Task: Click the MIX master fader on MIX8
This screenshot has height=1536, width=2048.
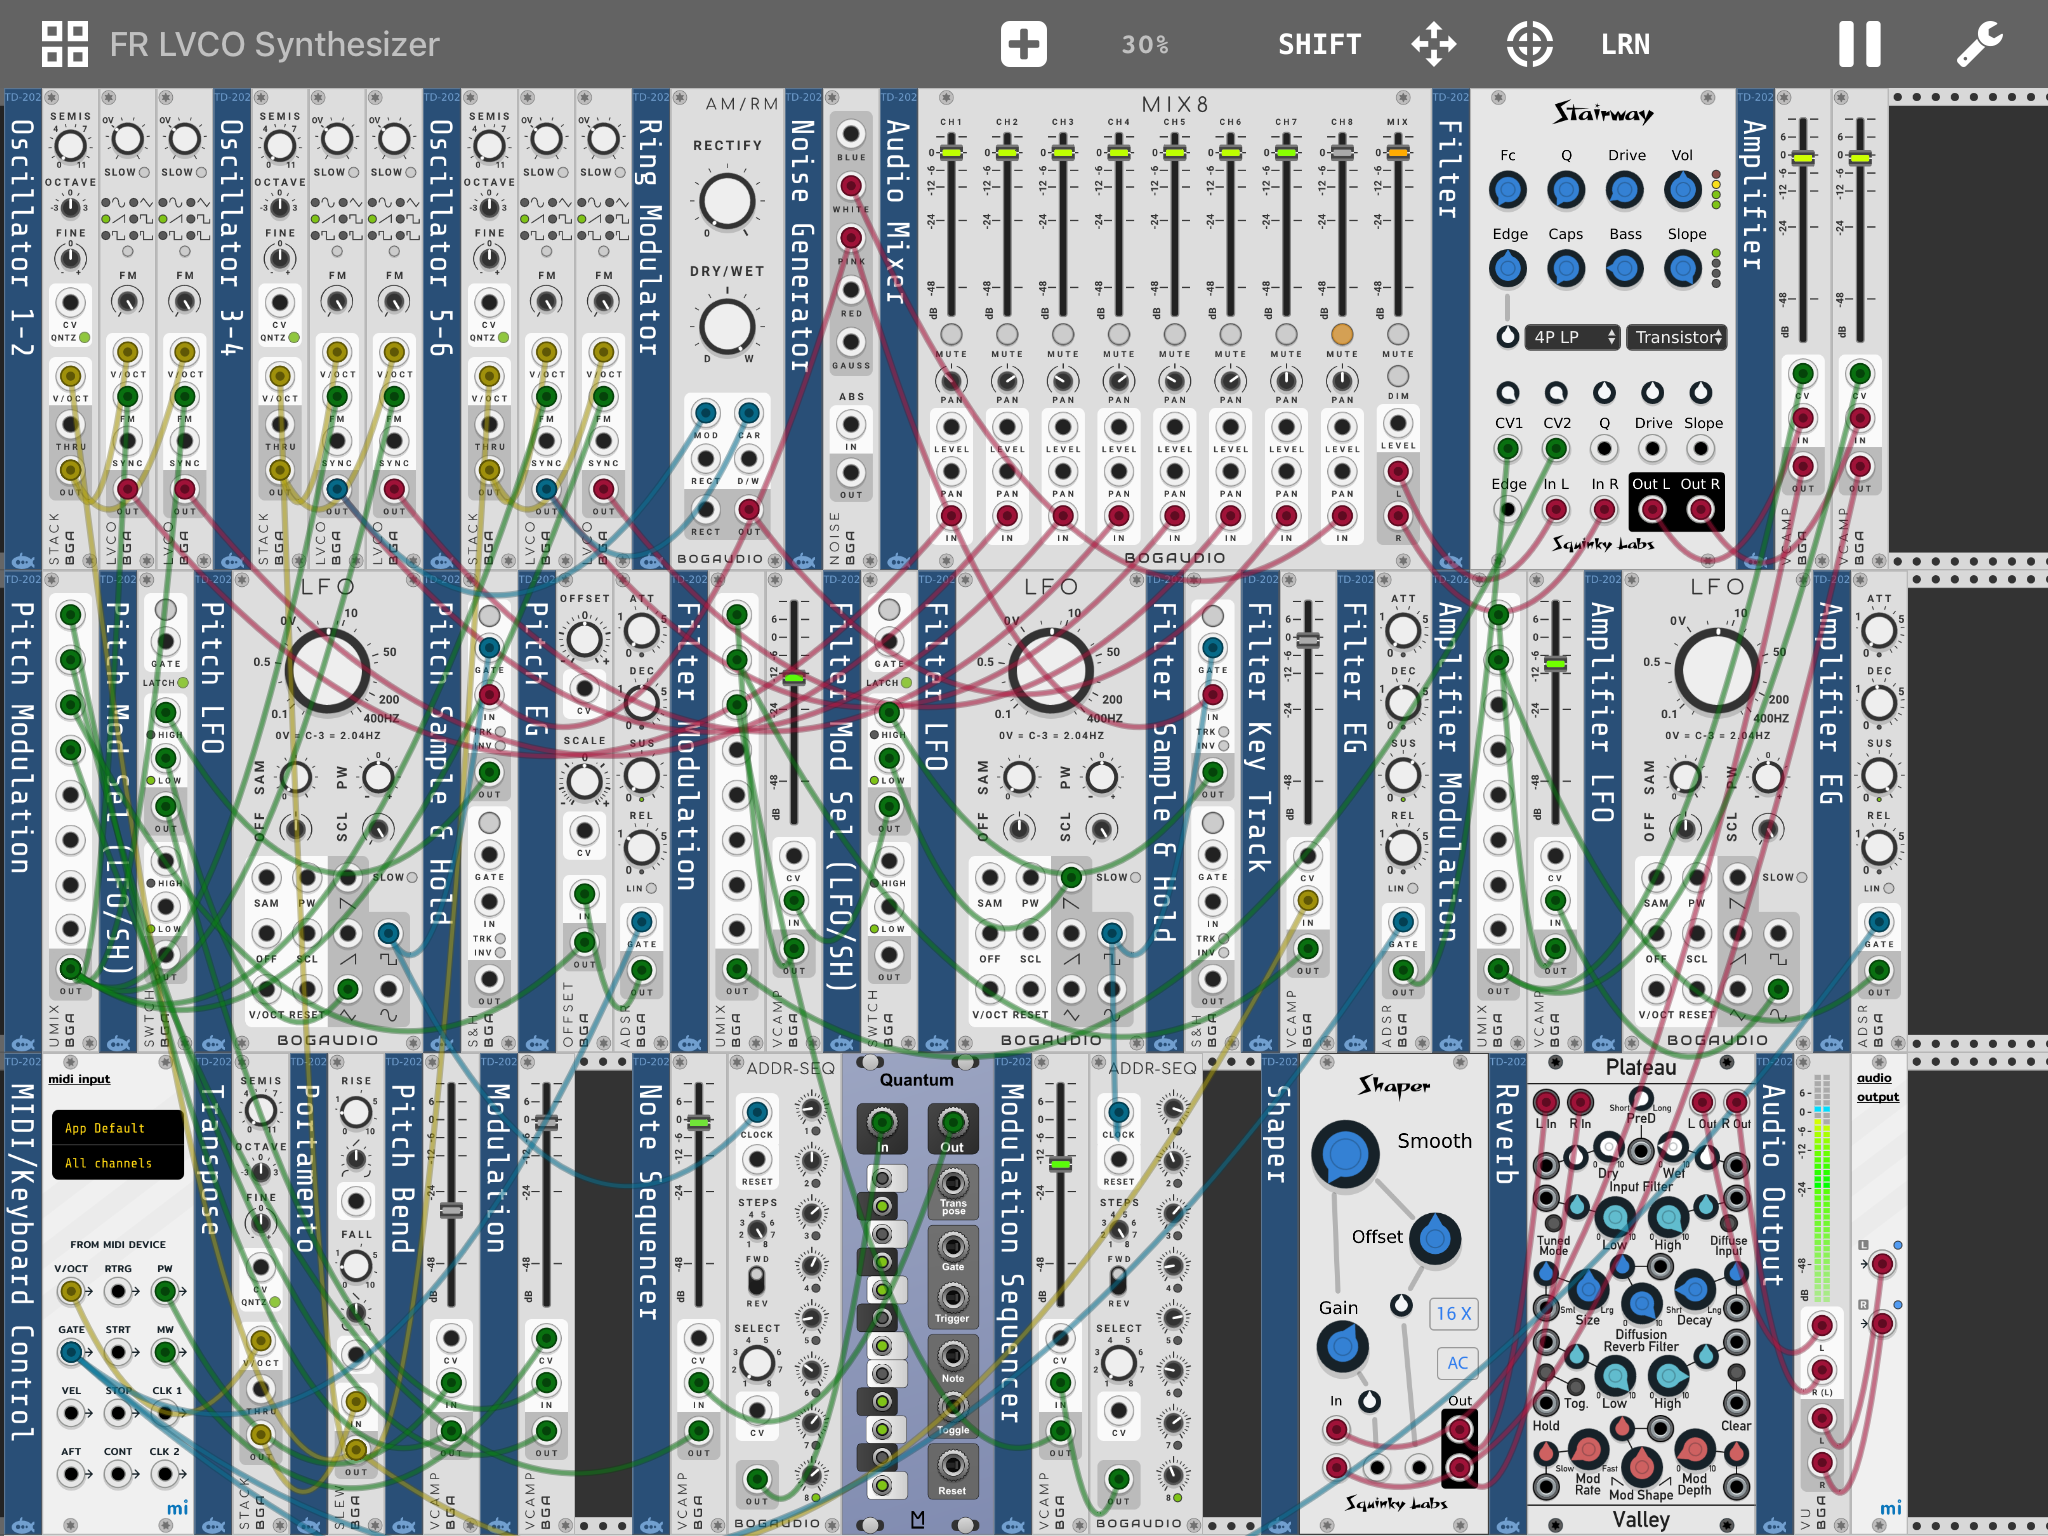Action: point(1398,153)
